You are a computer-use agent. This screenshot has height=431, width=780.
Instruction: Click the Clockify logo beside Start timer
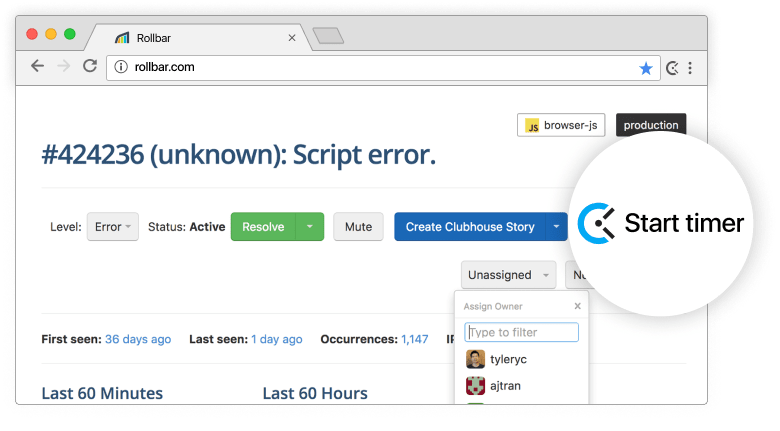click(x=596, y=223)
